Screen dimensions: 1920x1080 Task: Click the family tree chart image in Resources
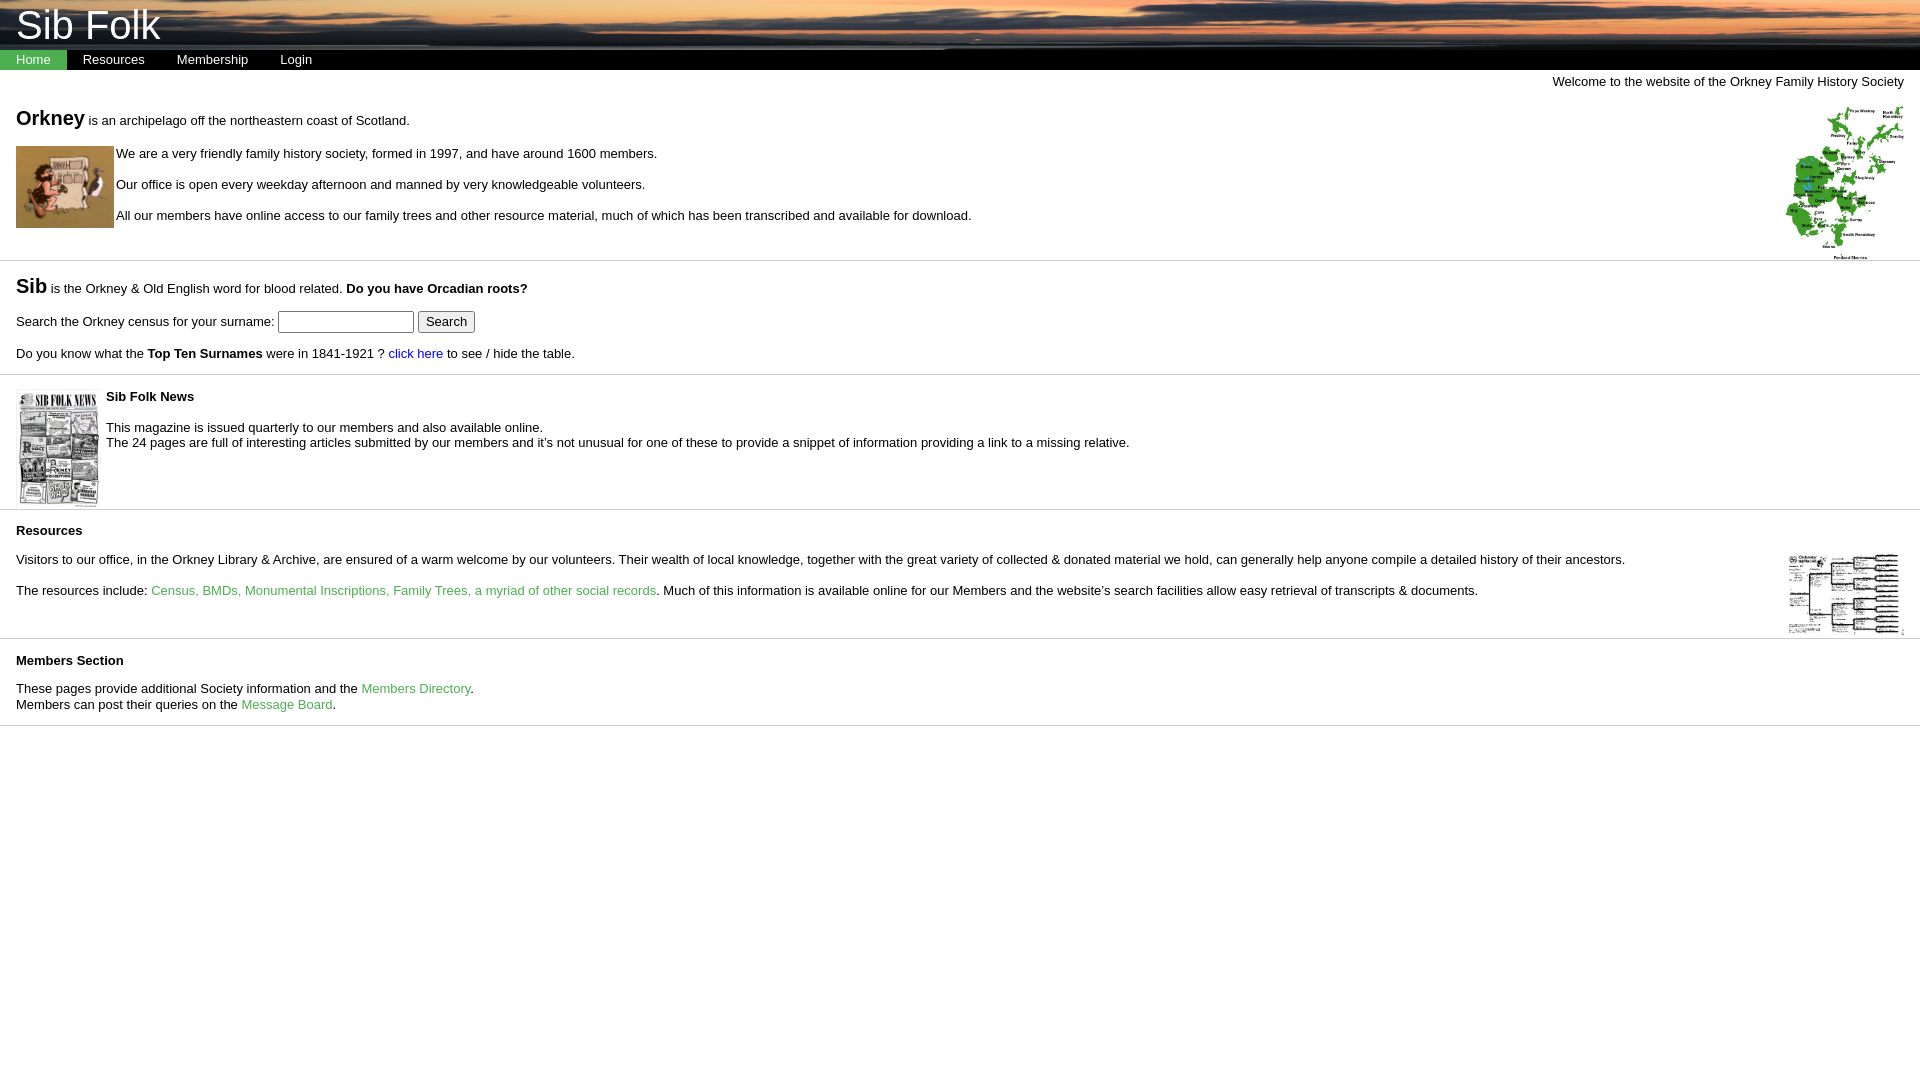1845,594
